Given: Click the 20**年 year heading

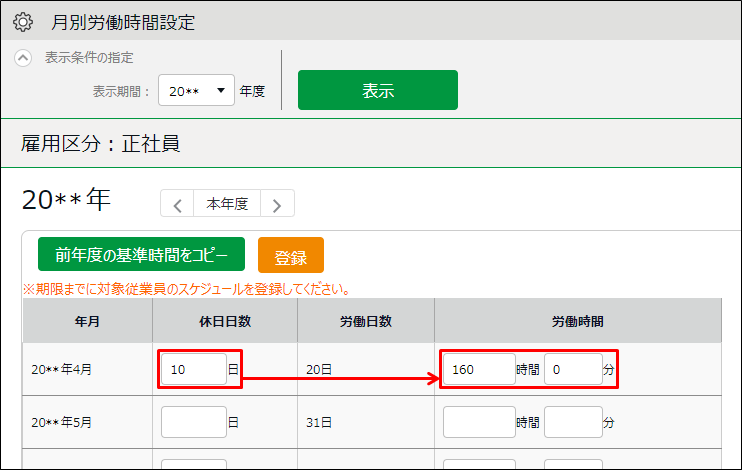Looking at the screenshot, I should coord(66,199).
